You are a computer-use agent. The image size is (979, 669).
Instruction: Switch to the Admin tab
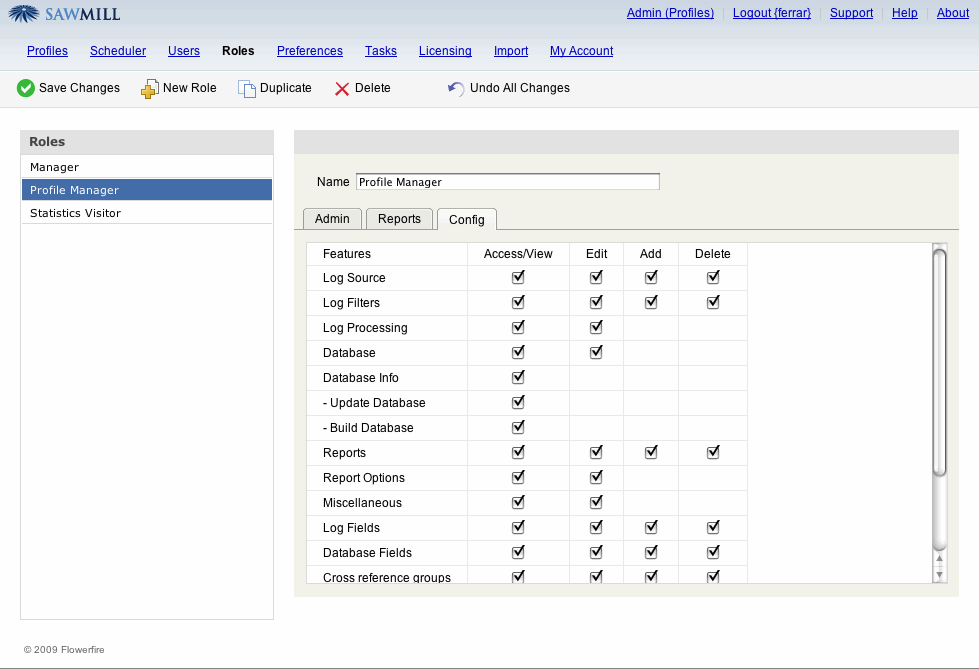coord(332,219)
